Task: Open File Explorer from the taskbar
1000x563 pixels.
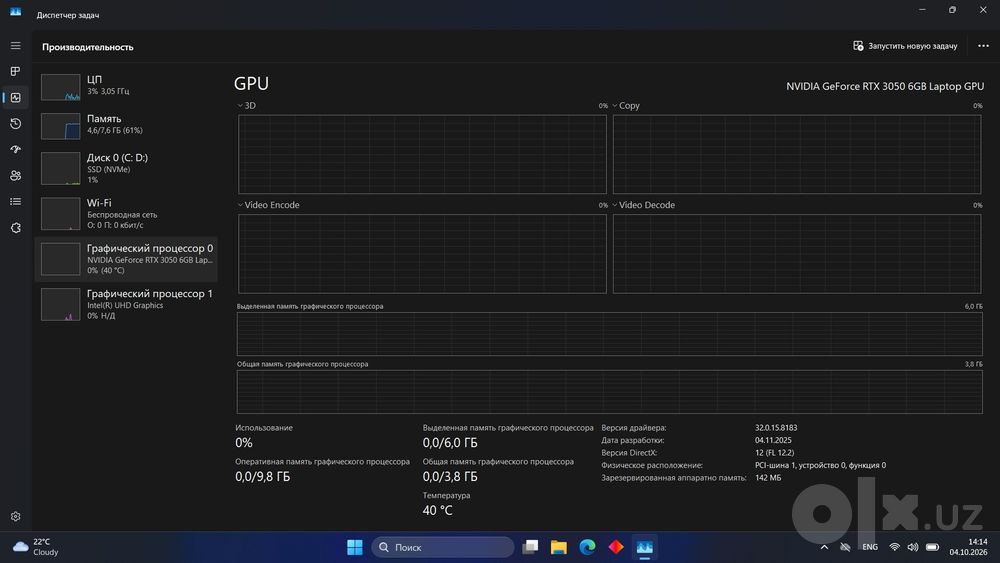Action: coord(559,547)
